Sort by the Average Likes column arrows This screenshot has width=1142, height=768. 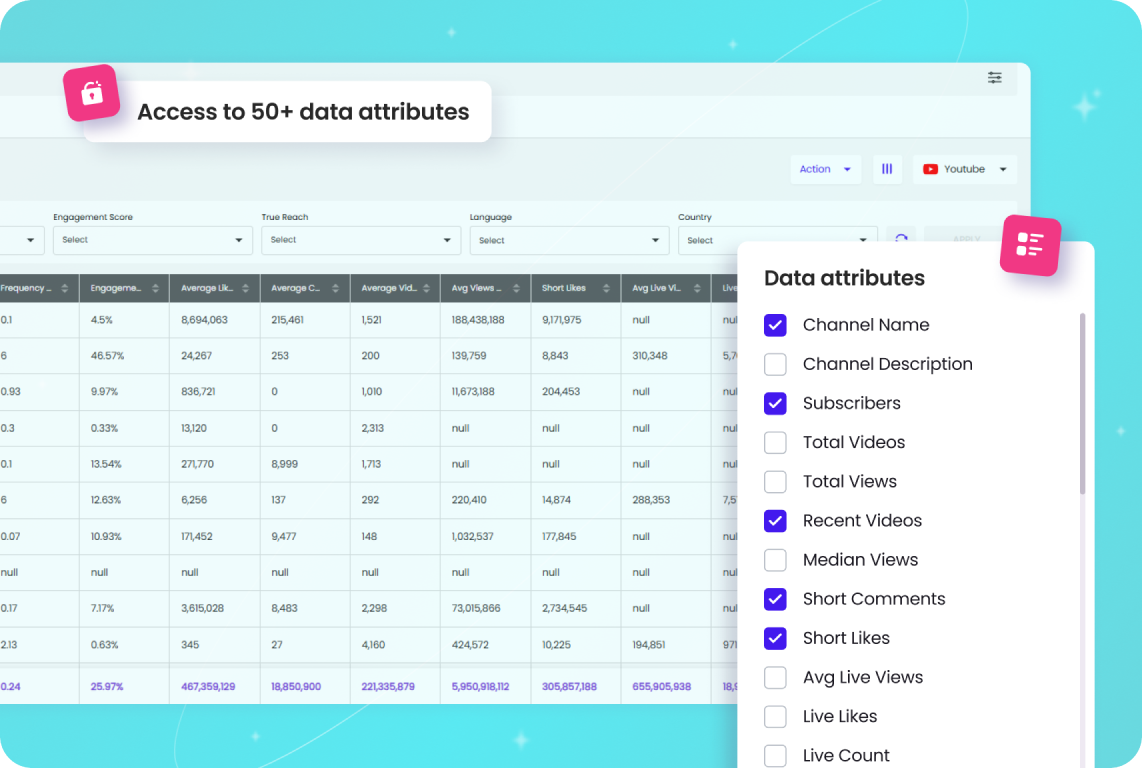(x=245, y=289)
